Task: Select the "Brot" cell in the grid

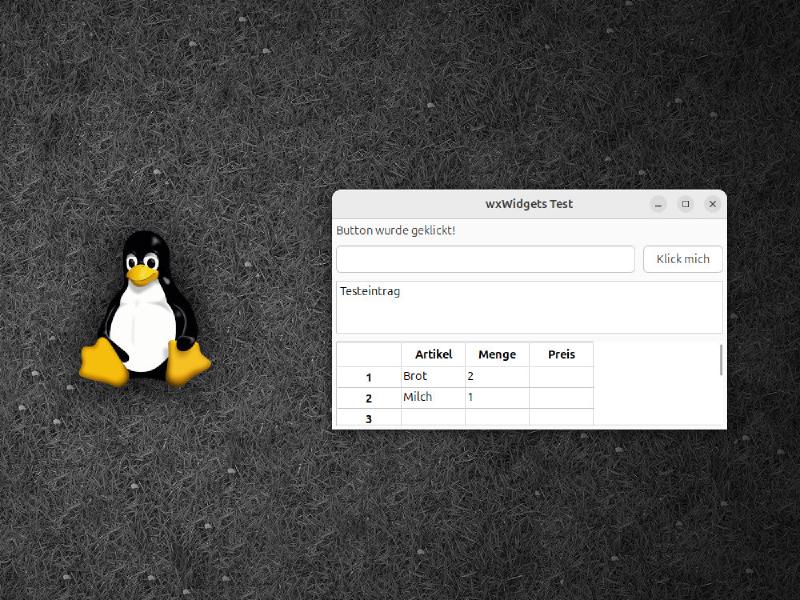Action: click(x=433, y=377)
